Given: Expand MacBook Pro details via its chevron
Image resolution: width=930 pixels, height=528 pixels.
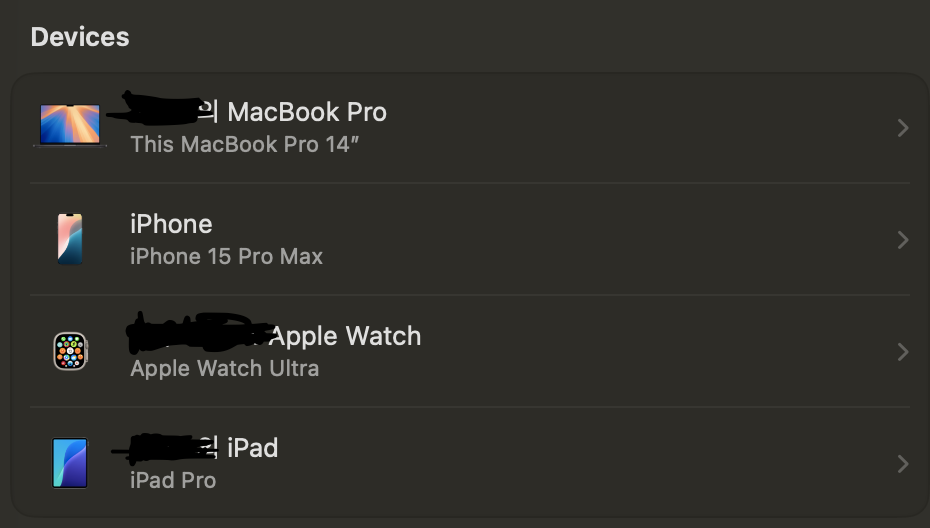Looking at the screenshot, I should click(903, 128).
